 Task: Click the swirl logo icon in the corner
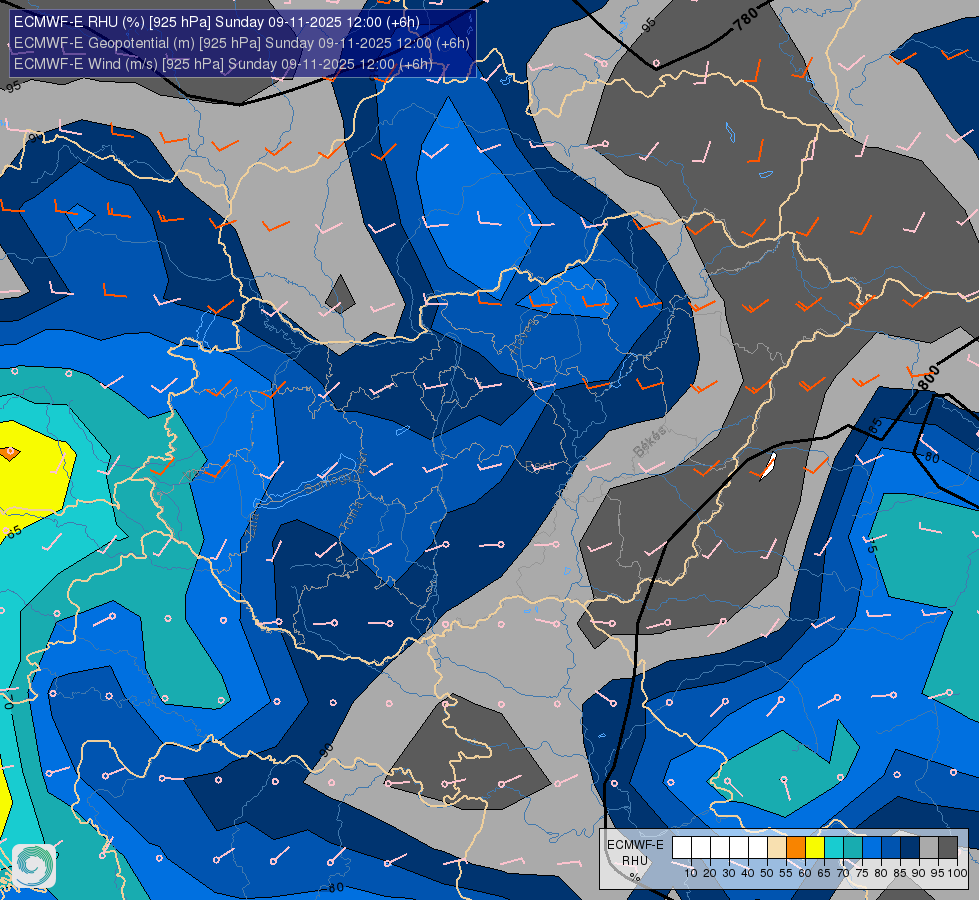(x=34, y=866)
